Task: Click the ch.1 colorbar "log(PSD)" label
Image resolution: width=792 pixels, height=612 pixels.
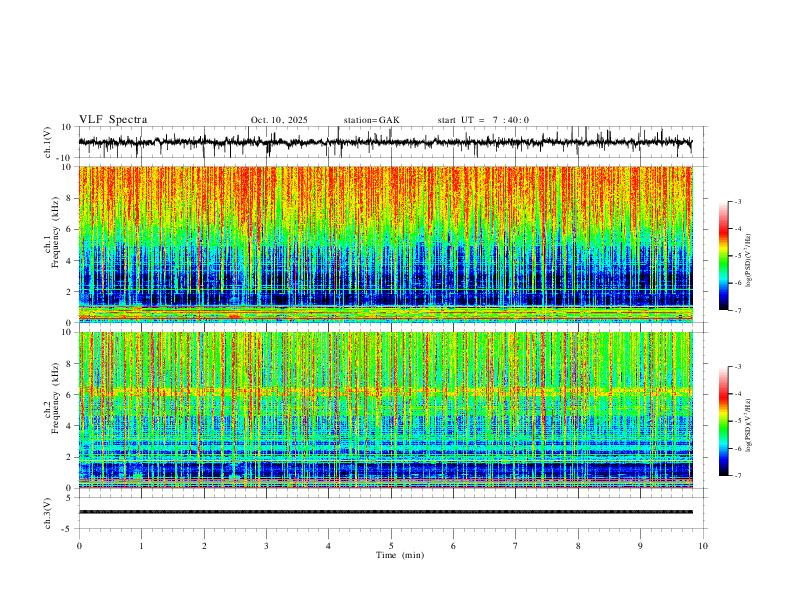Action: click(x=749, y=261)
